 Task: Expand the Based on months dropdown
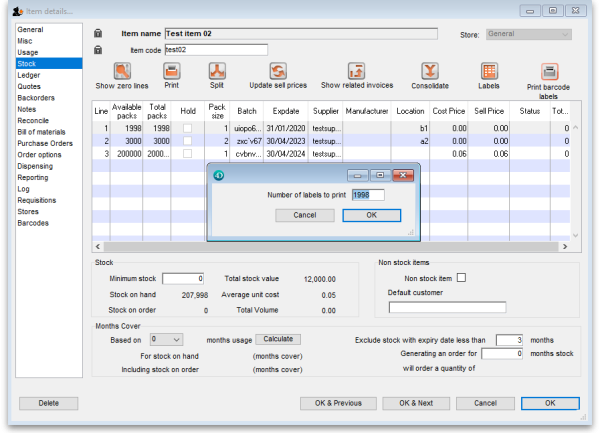tap(165, 339)
